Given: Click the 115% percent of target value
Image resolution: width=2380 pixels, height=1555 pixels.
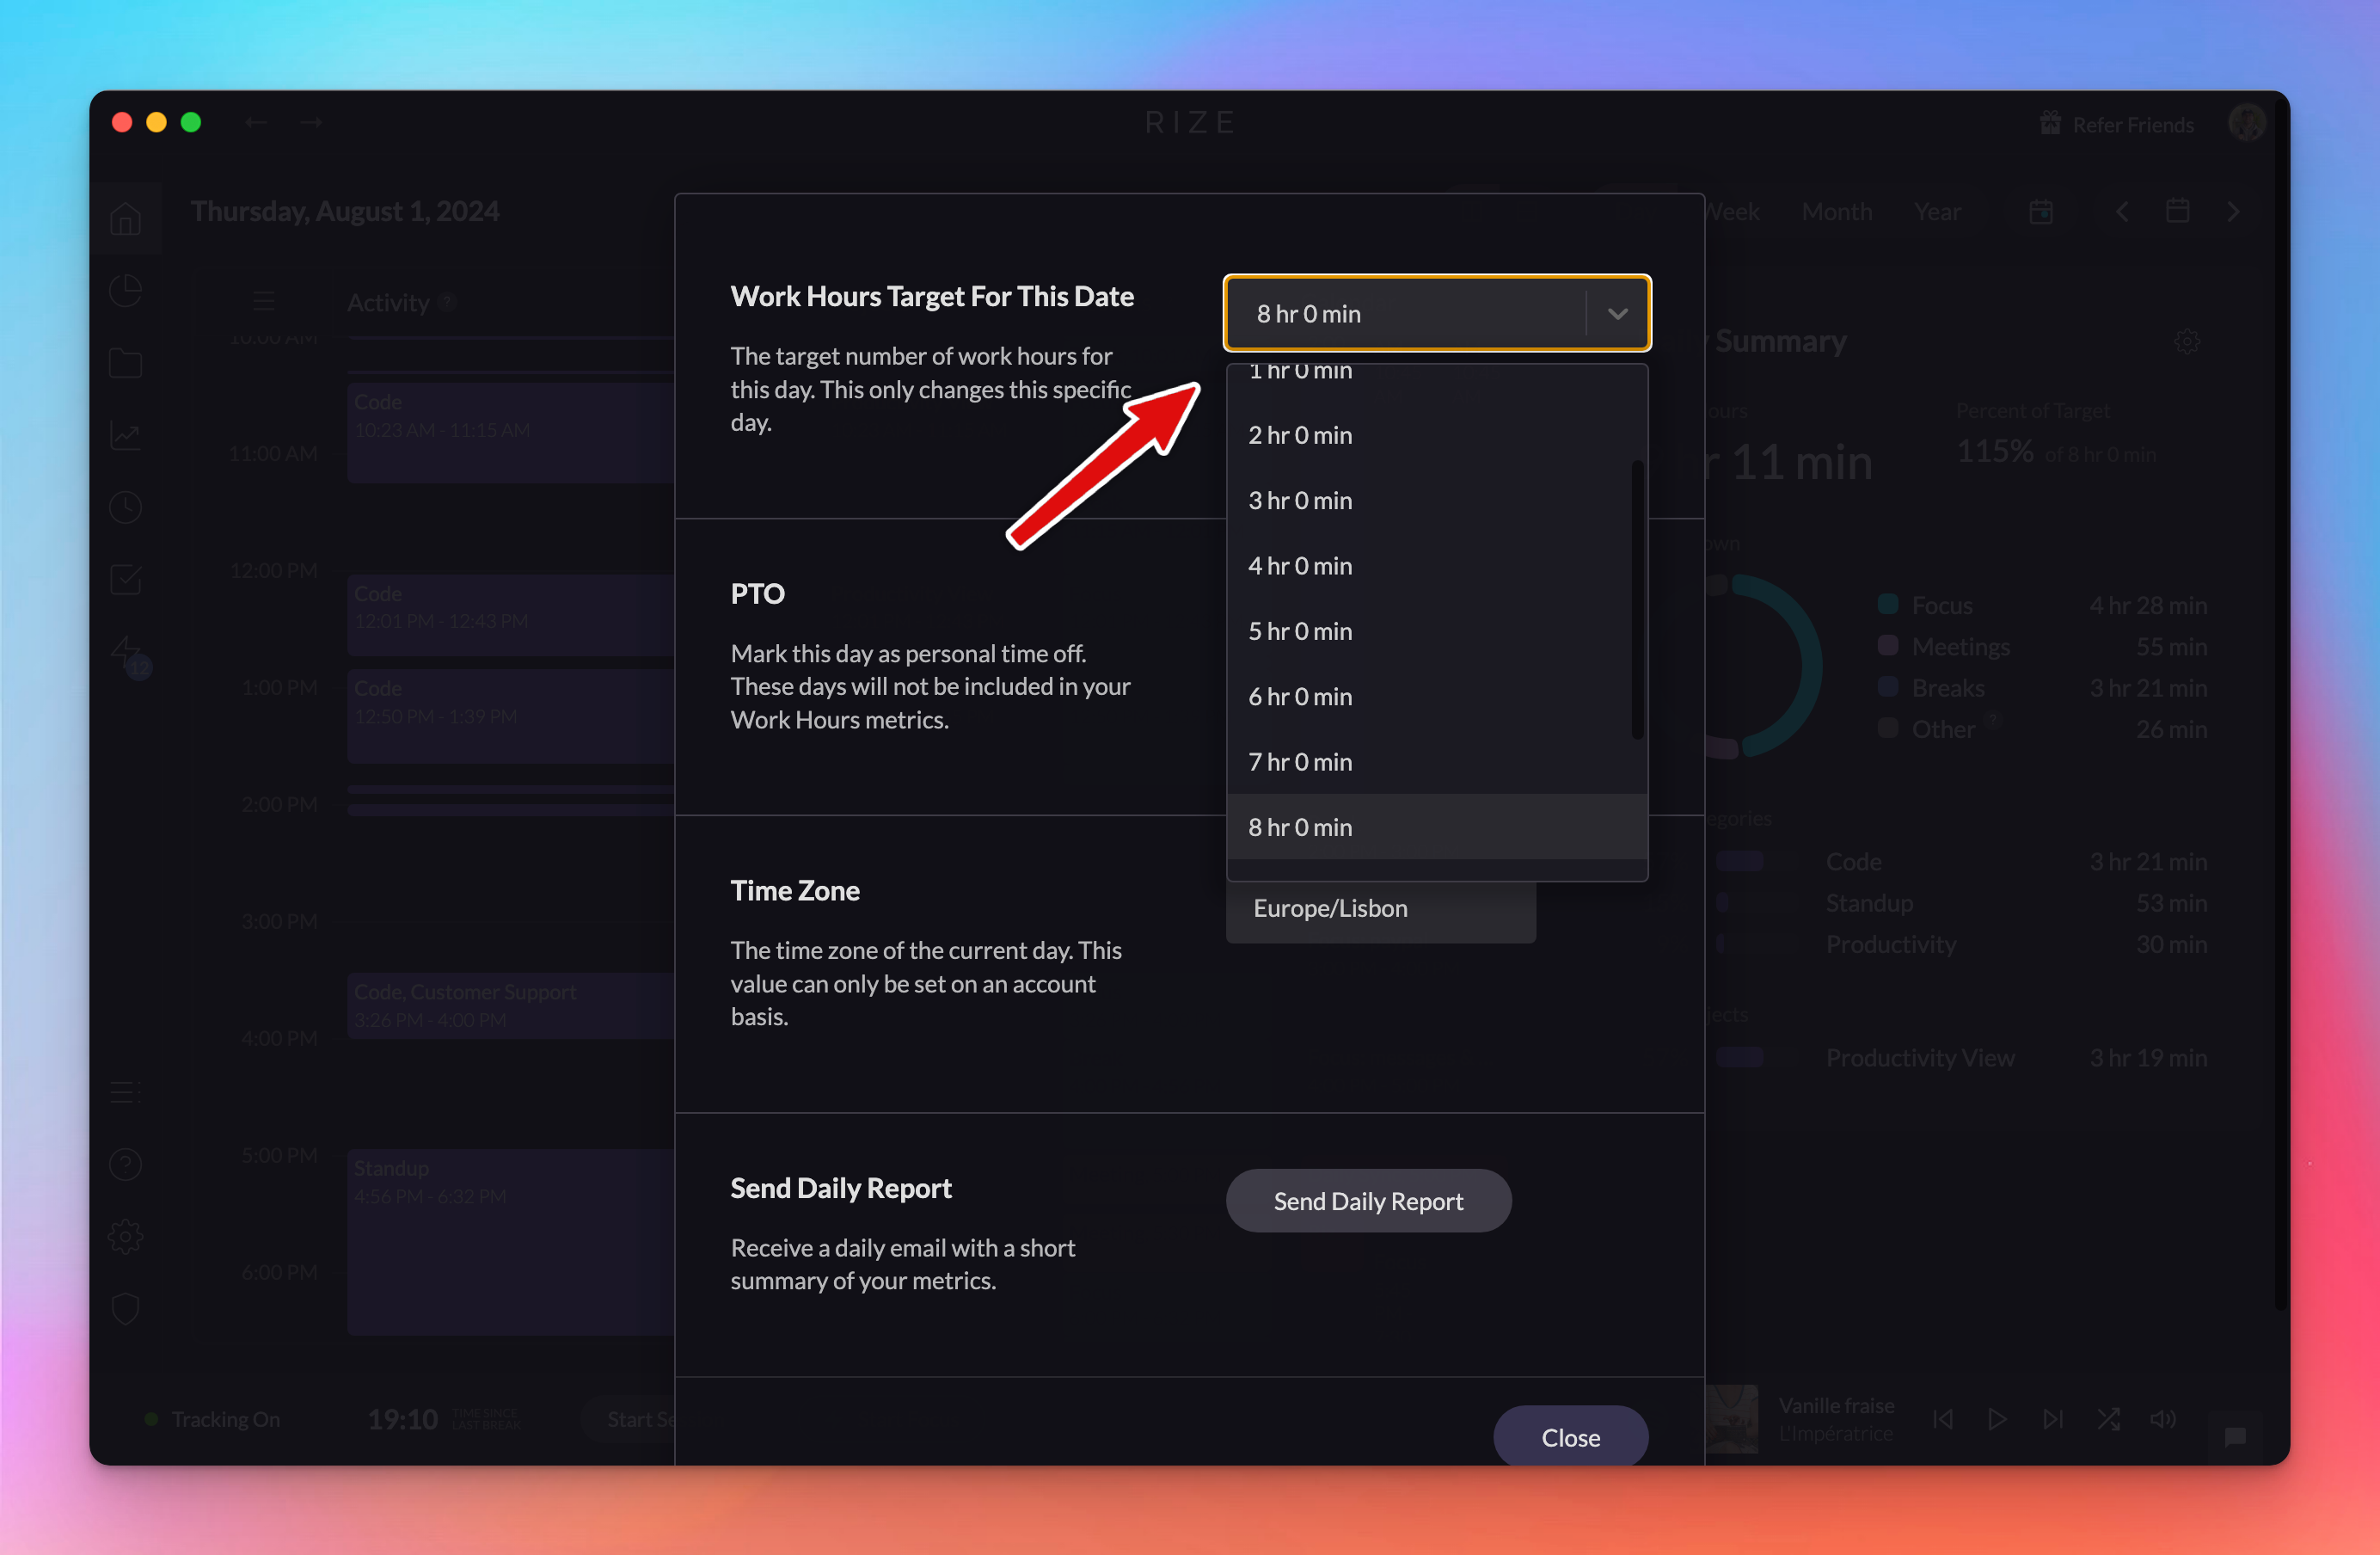Looking at the screenshot, I should tap(1994, 451).
